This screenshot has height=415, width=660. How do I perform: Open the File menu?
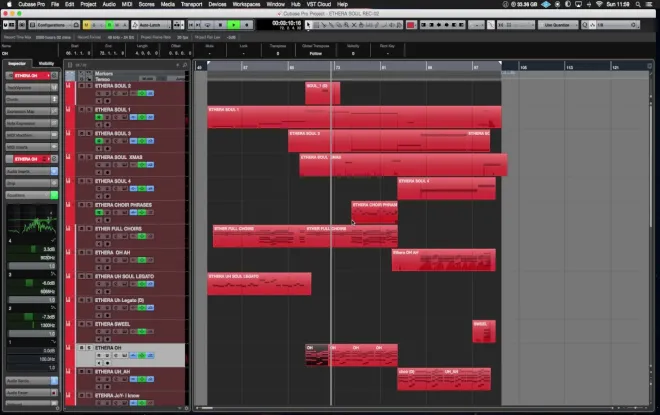click(x=55, y=4)
